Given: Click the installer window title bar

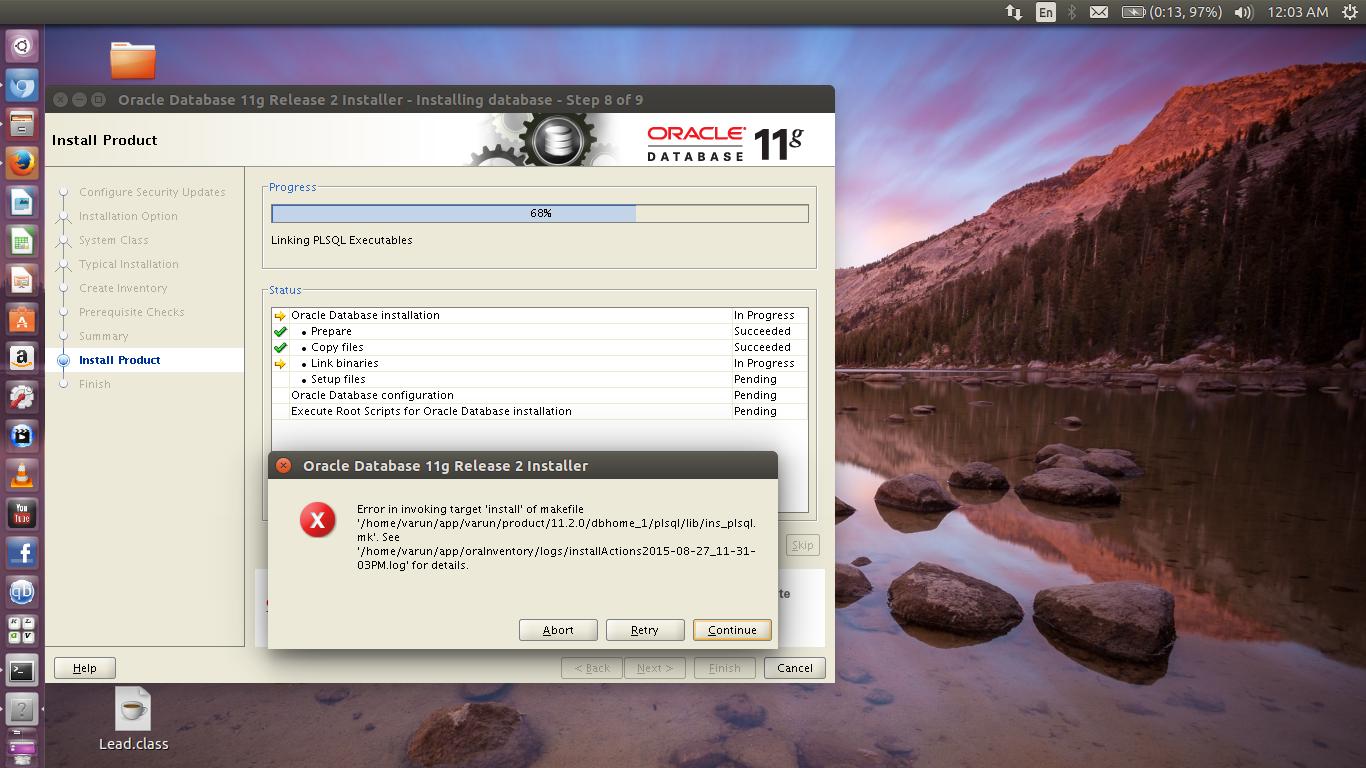Looking at the screenshot, I should [440, 100].
